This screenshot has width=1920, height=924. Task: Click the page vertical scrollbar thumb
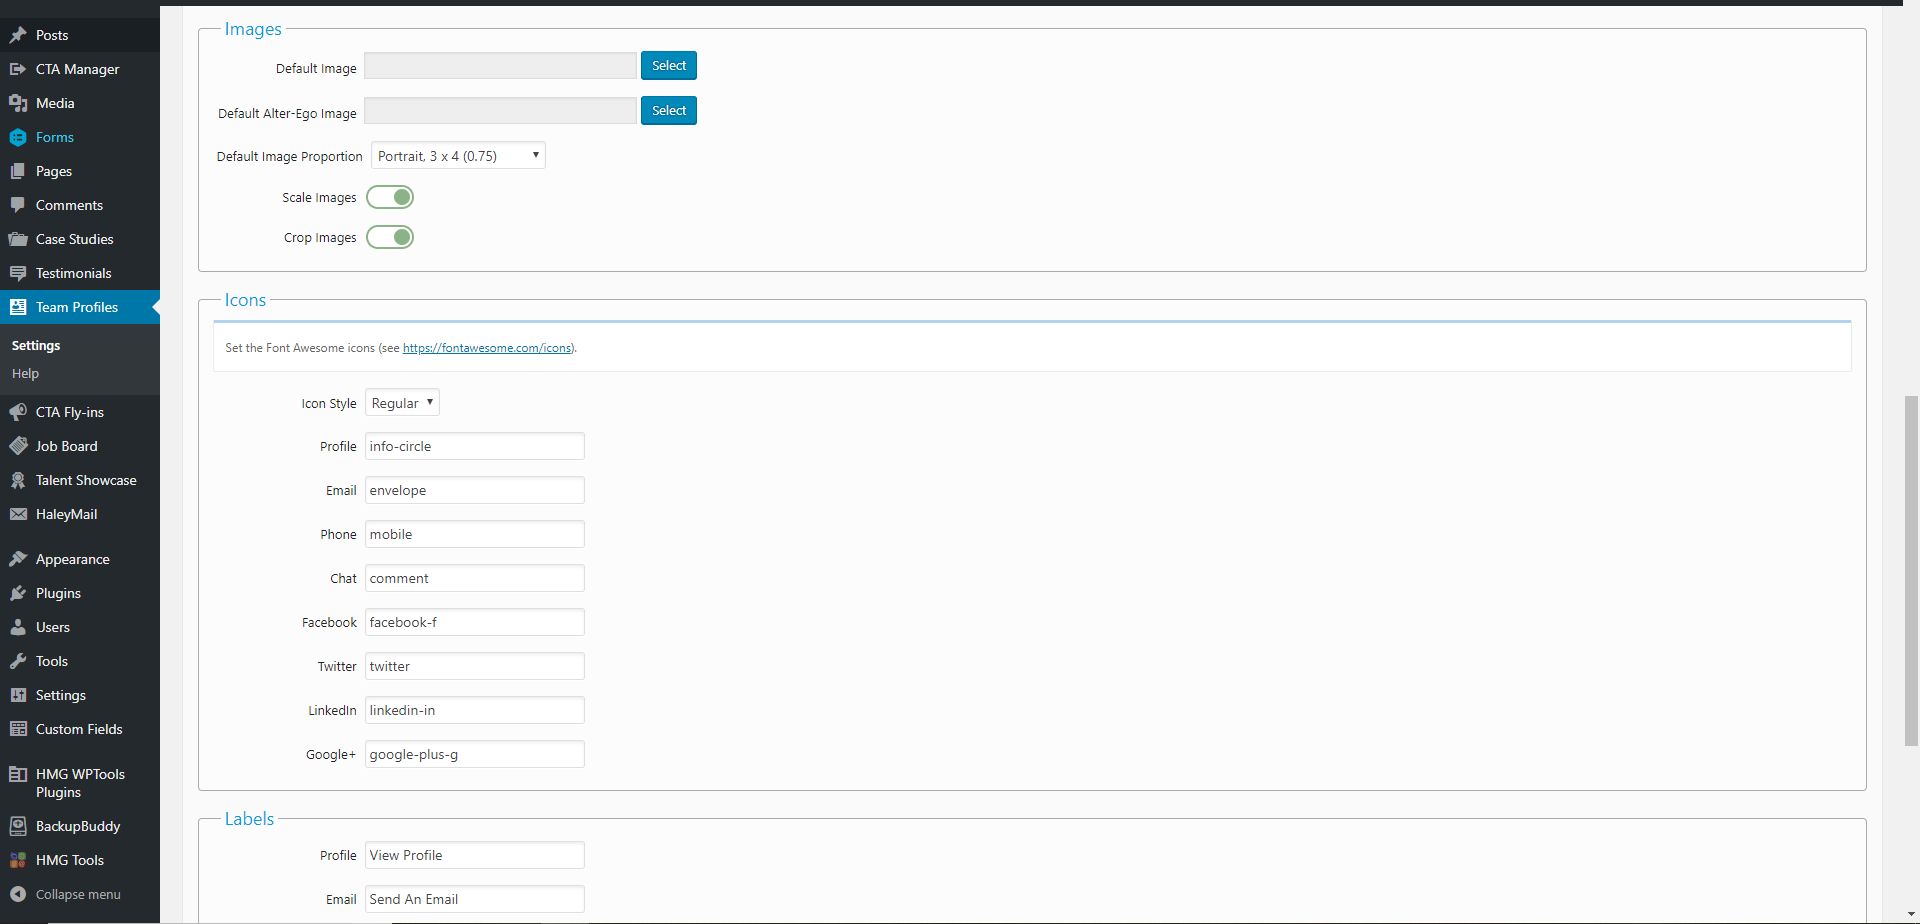(1911, 570)
